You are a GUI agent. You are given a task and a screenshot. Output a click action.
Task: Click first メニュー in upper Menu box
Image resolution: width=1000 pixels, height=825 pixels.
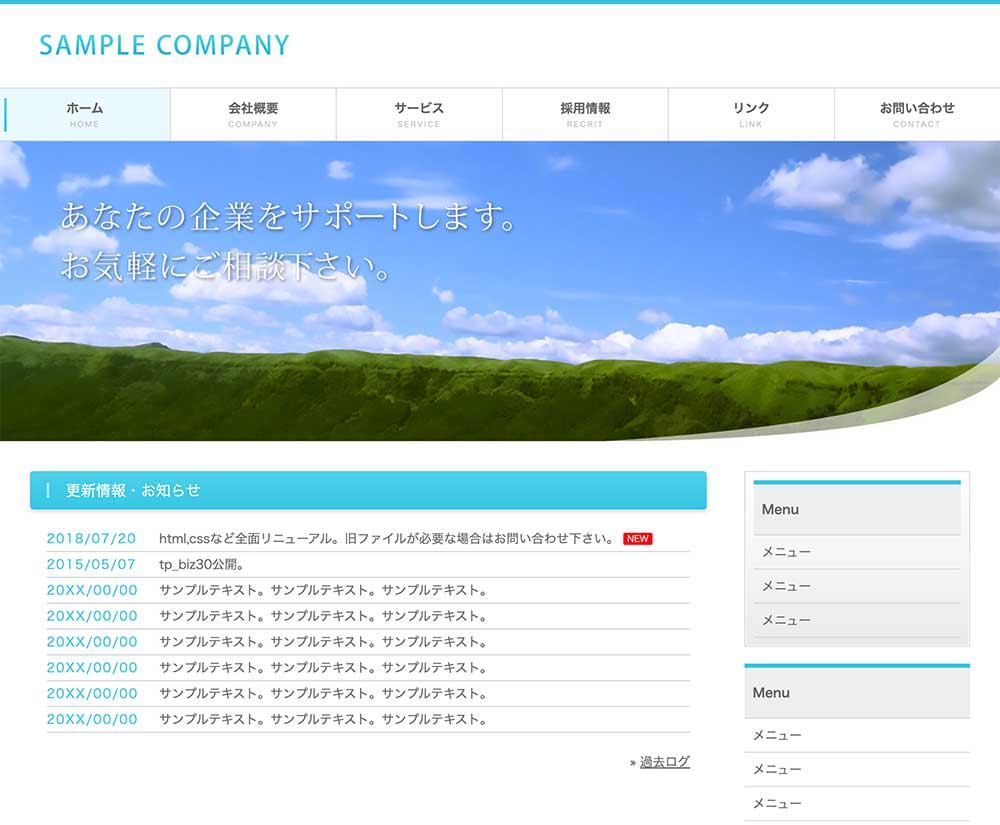pyautogui.click(x=857, y=552)
